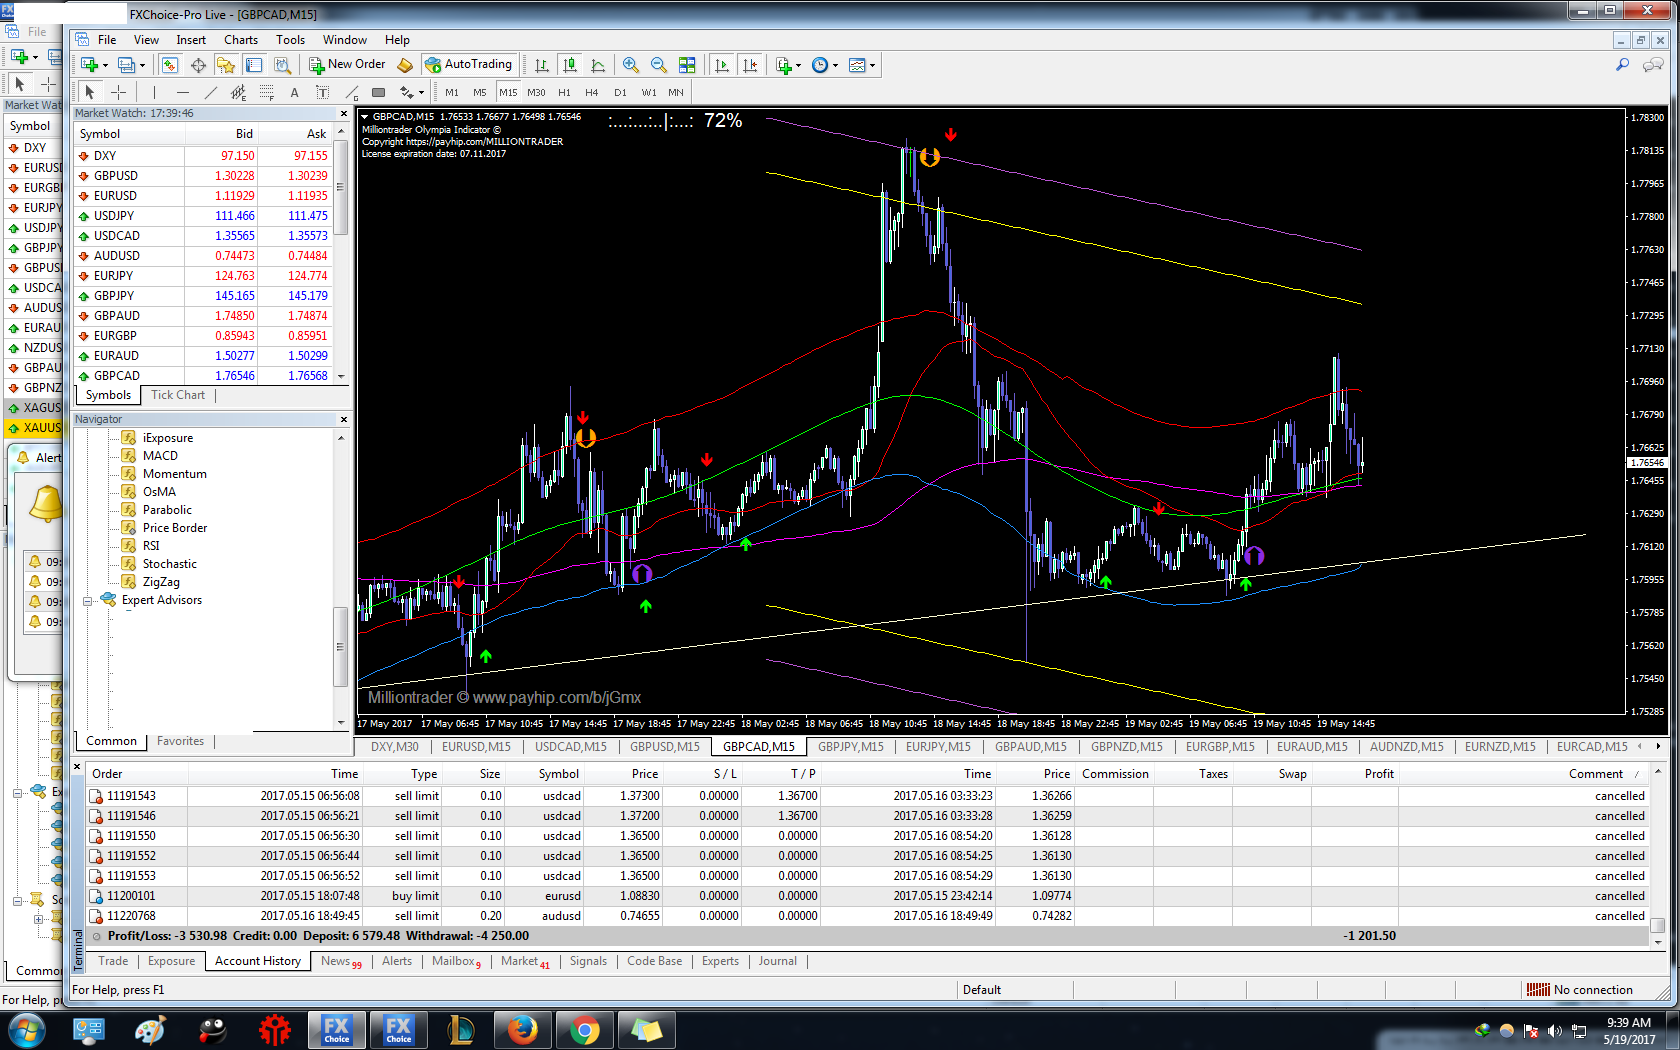
Task: Select Fibonacci retracement tool
Action: pyautogui.click(x=266, y=92)
